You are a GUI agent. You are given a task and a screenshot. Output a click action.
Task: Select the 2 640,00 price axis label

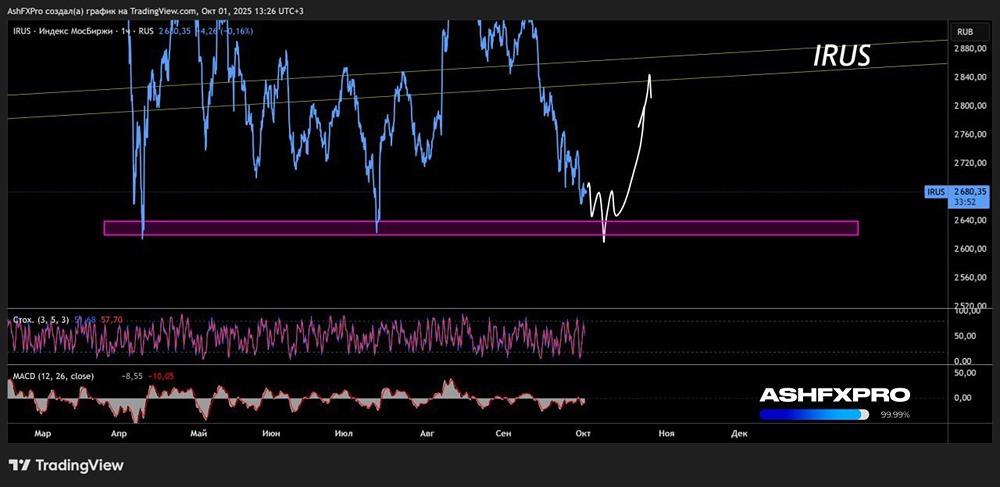click(x=969, y=221)
